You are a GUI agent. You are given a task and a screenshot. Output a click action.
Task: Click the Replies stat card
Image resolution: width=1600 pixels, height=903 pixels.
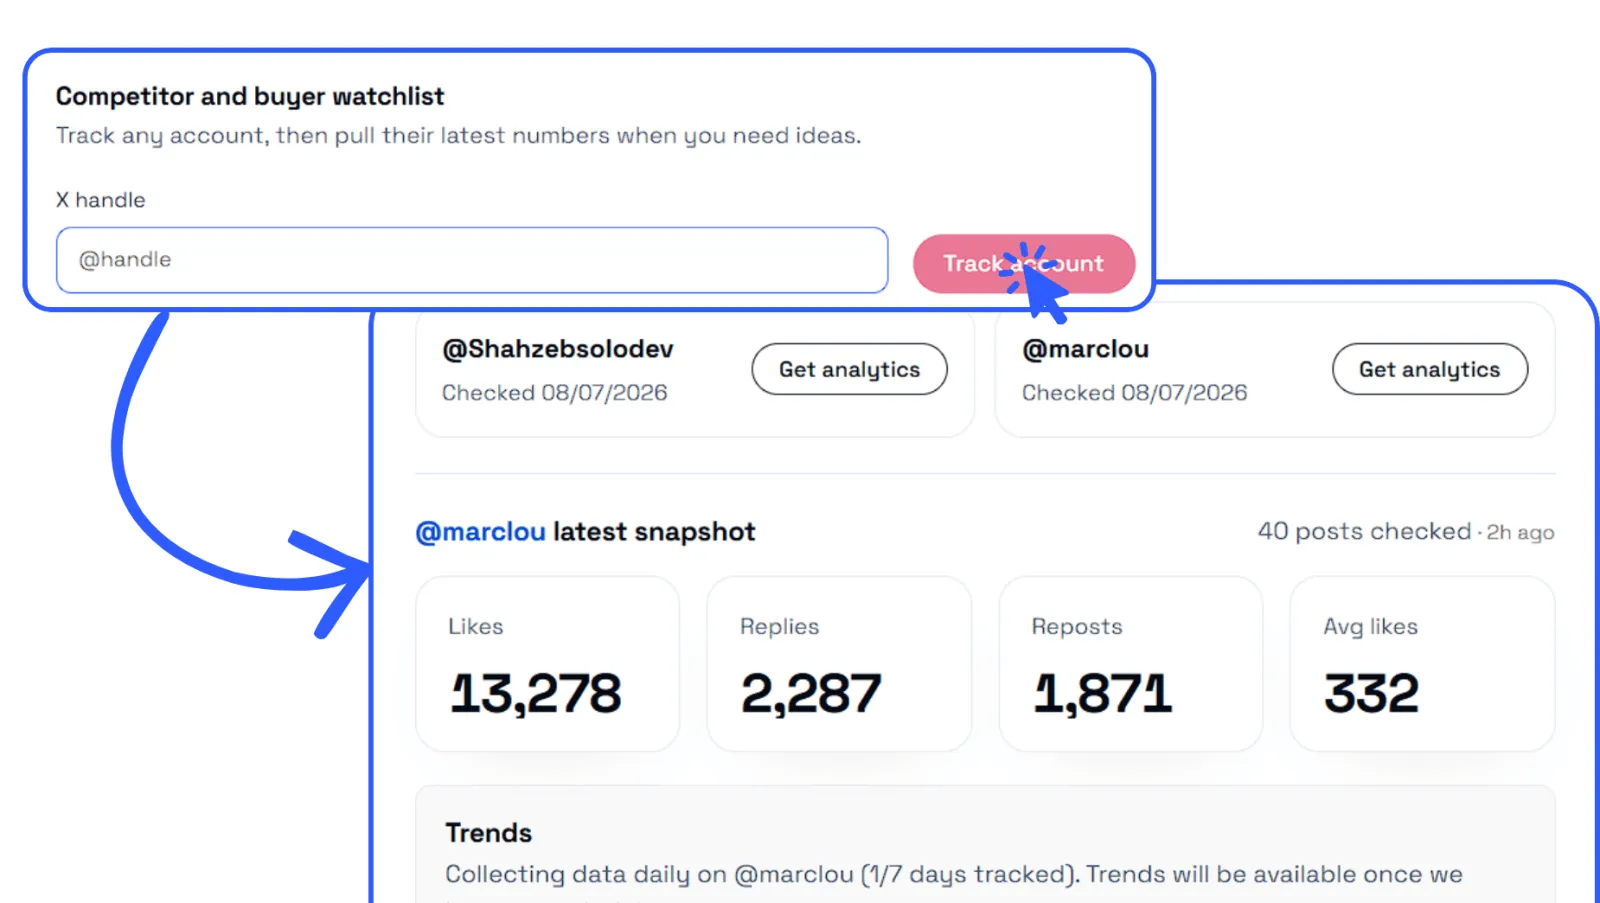click(839, 663)
